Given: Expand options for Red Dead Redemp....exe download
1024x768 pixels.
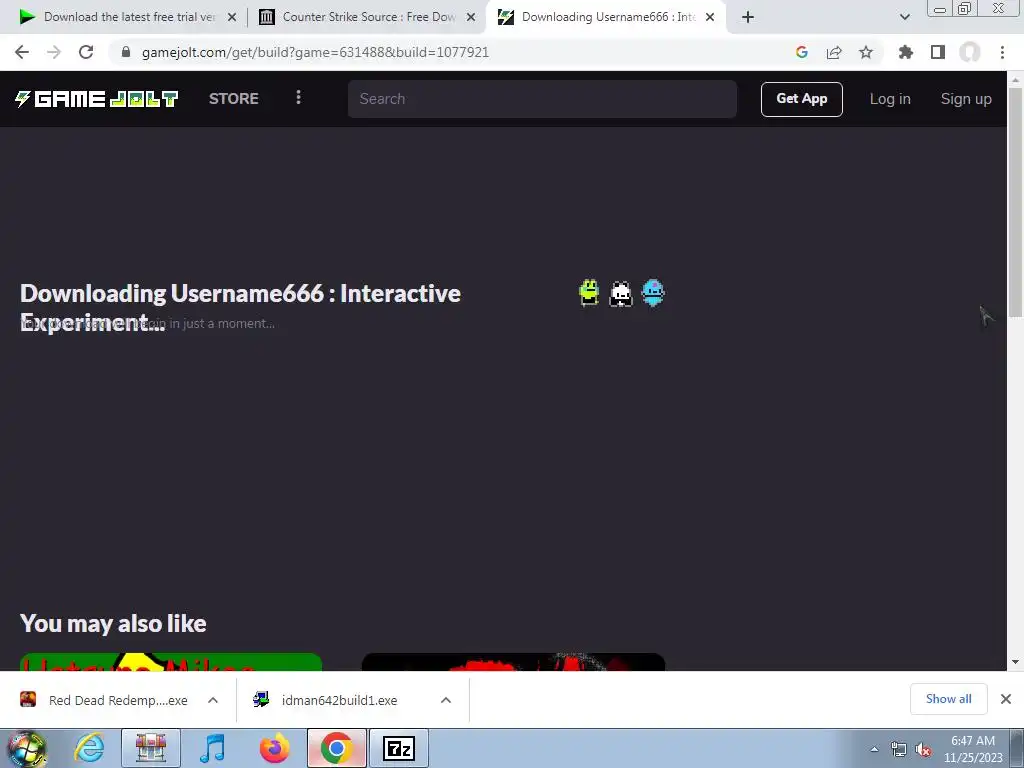Looking at the screenshot, I should click(213, 700).
